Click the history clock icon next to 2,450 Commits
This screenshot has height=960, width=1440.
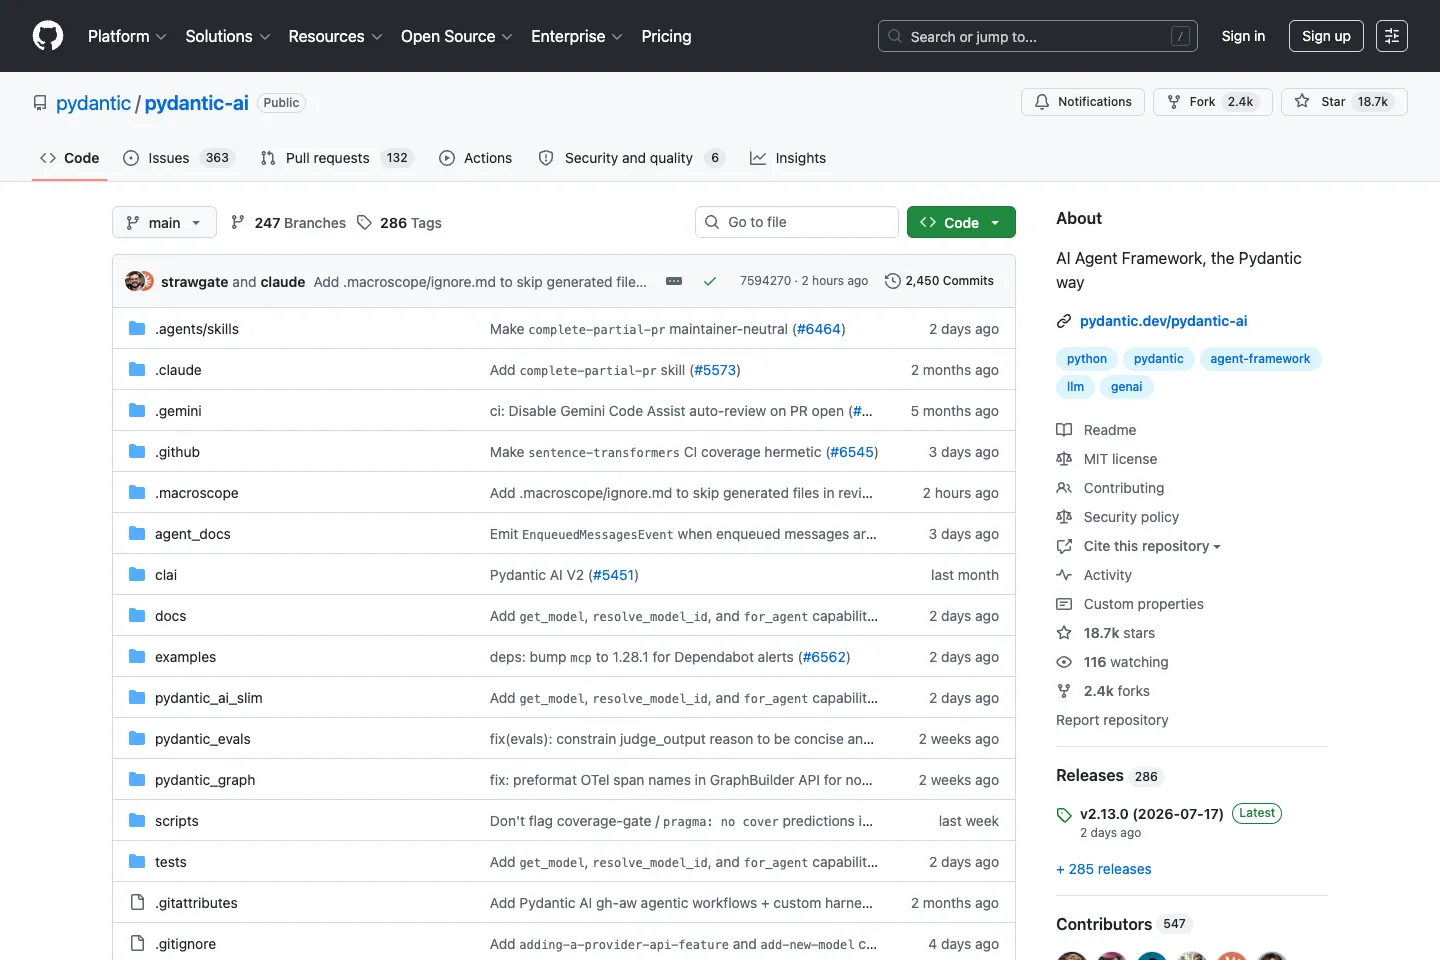tap(893, 281)
